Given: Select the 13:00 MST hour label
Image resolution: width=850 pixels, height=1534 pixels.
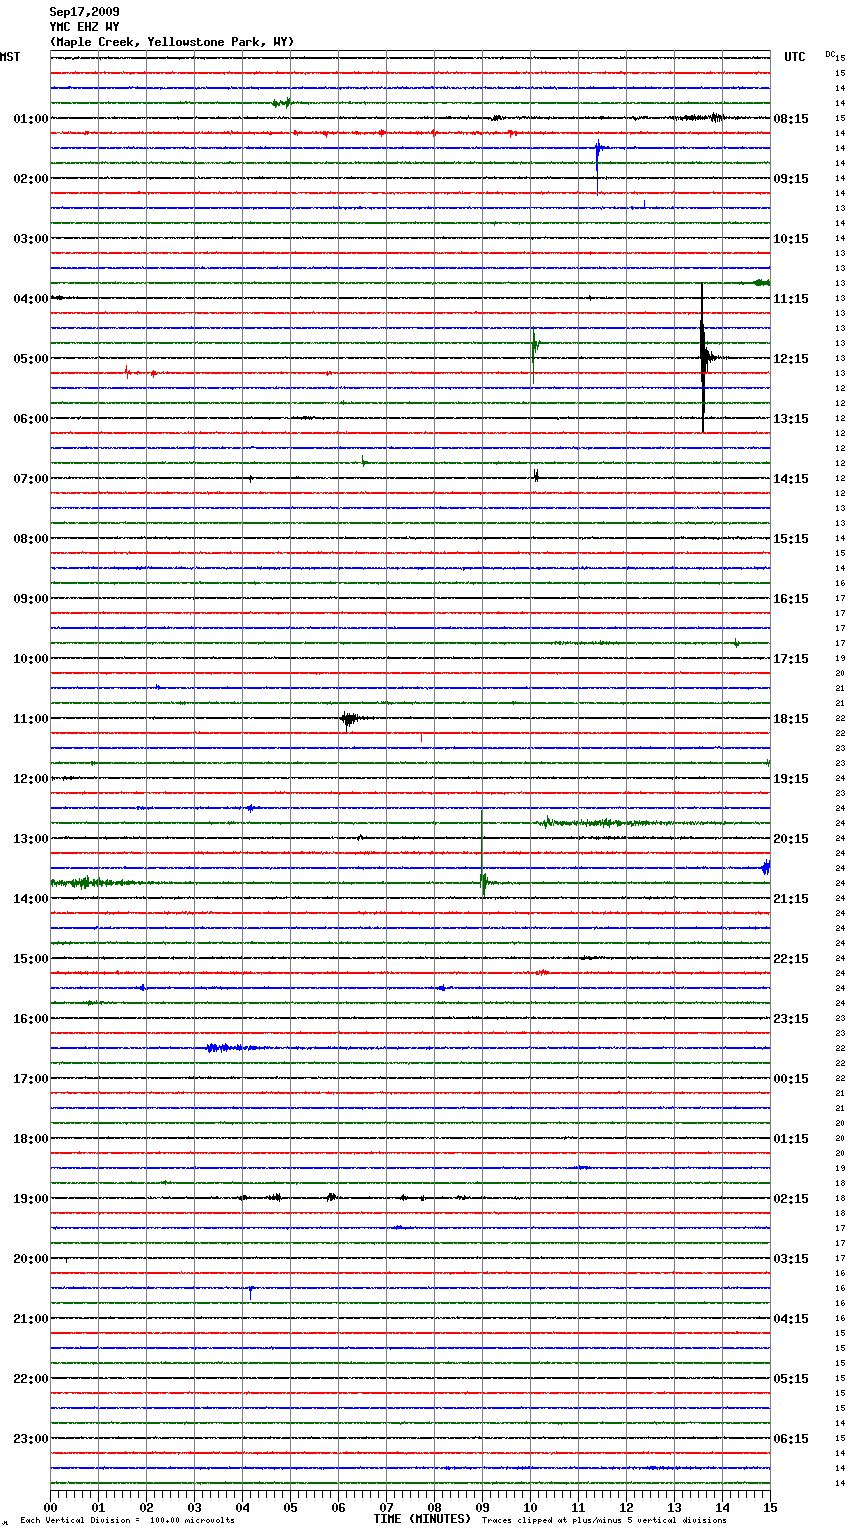Looking at the screenshot, I should pos(31,839).
